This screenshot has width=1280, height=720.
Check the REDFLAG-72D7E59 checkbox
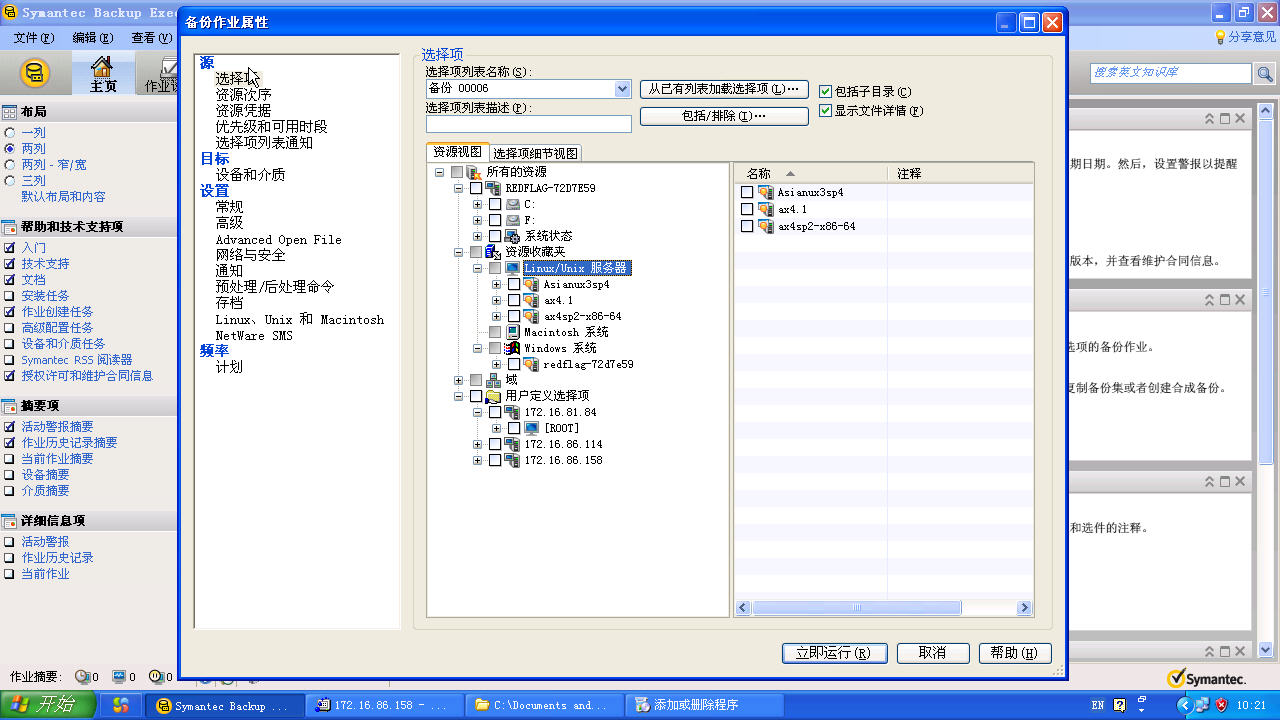[x=476, y=189]
